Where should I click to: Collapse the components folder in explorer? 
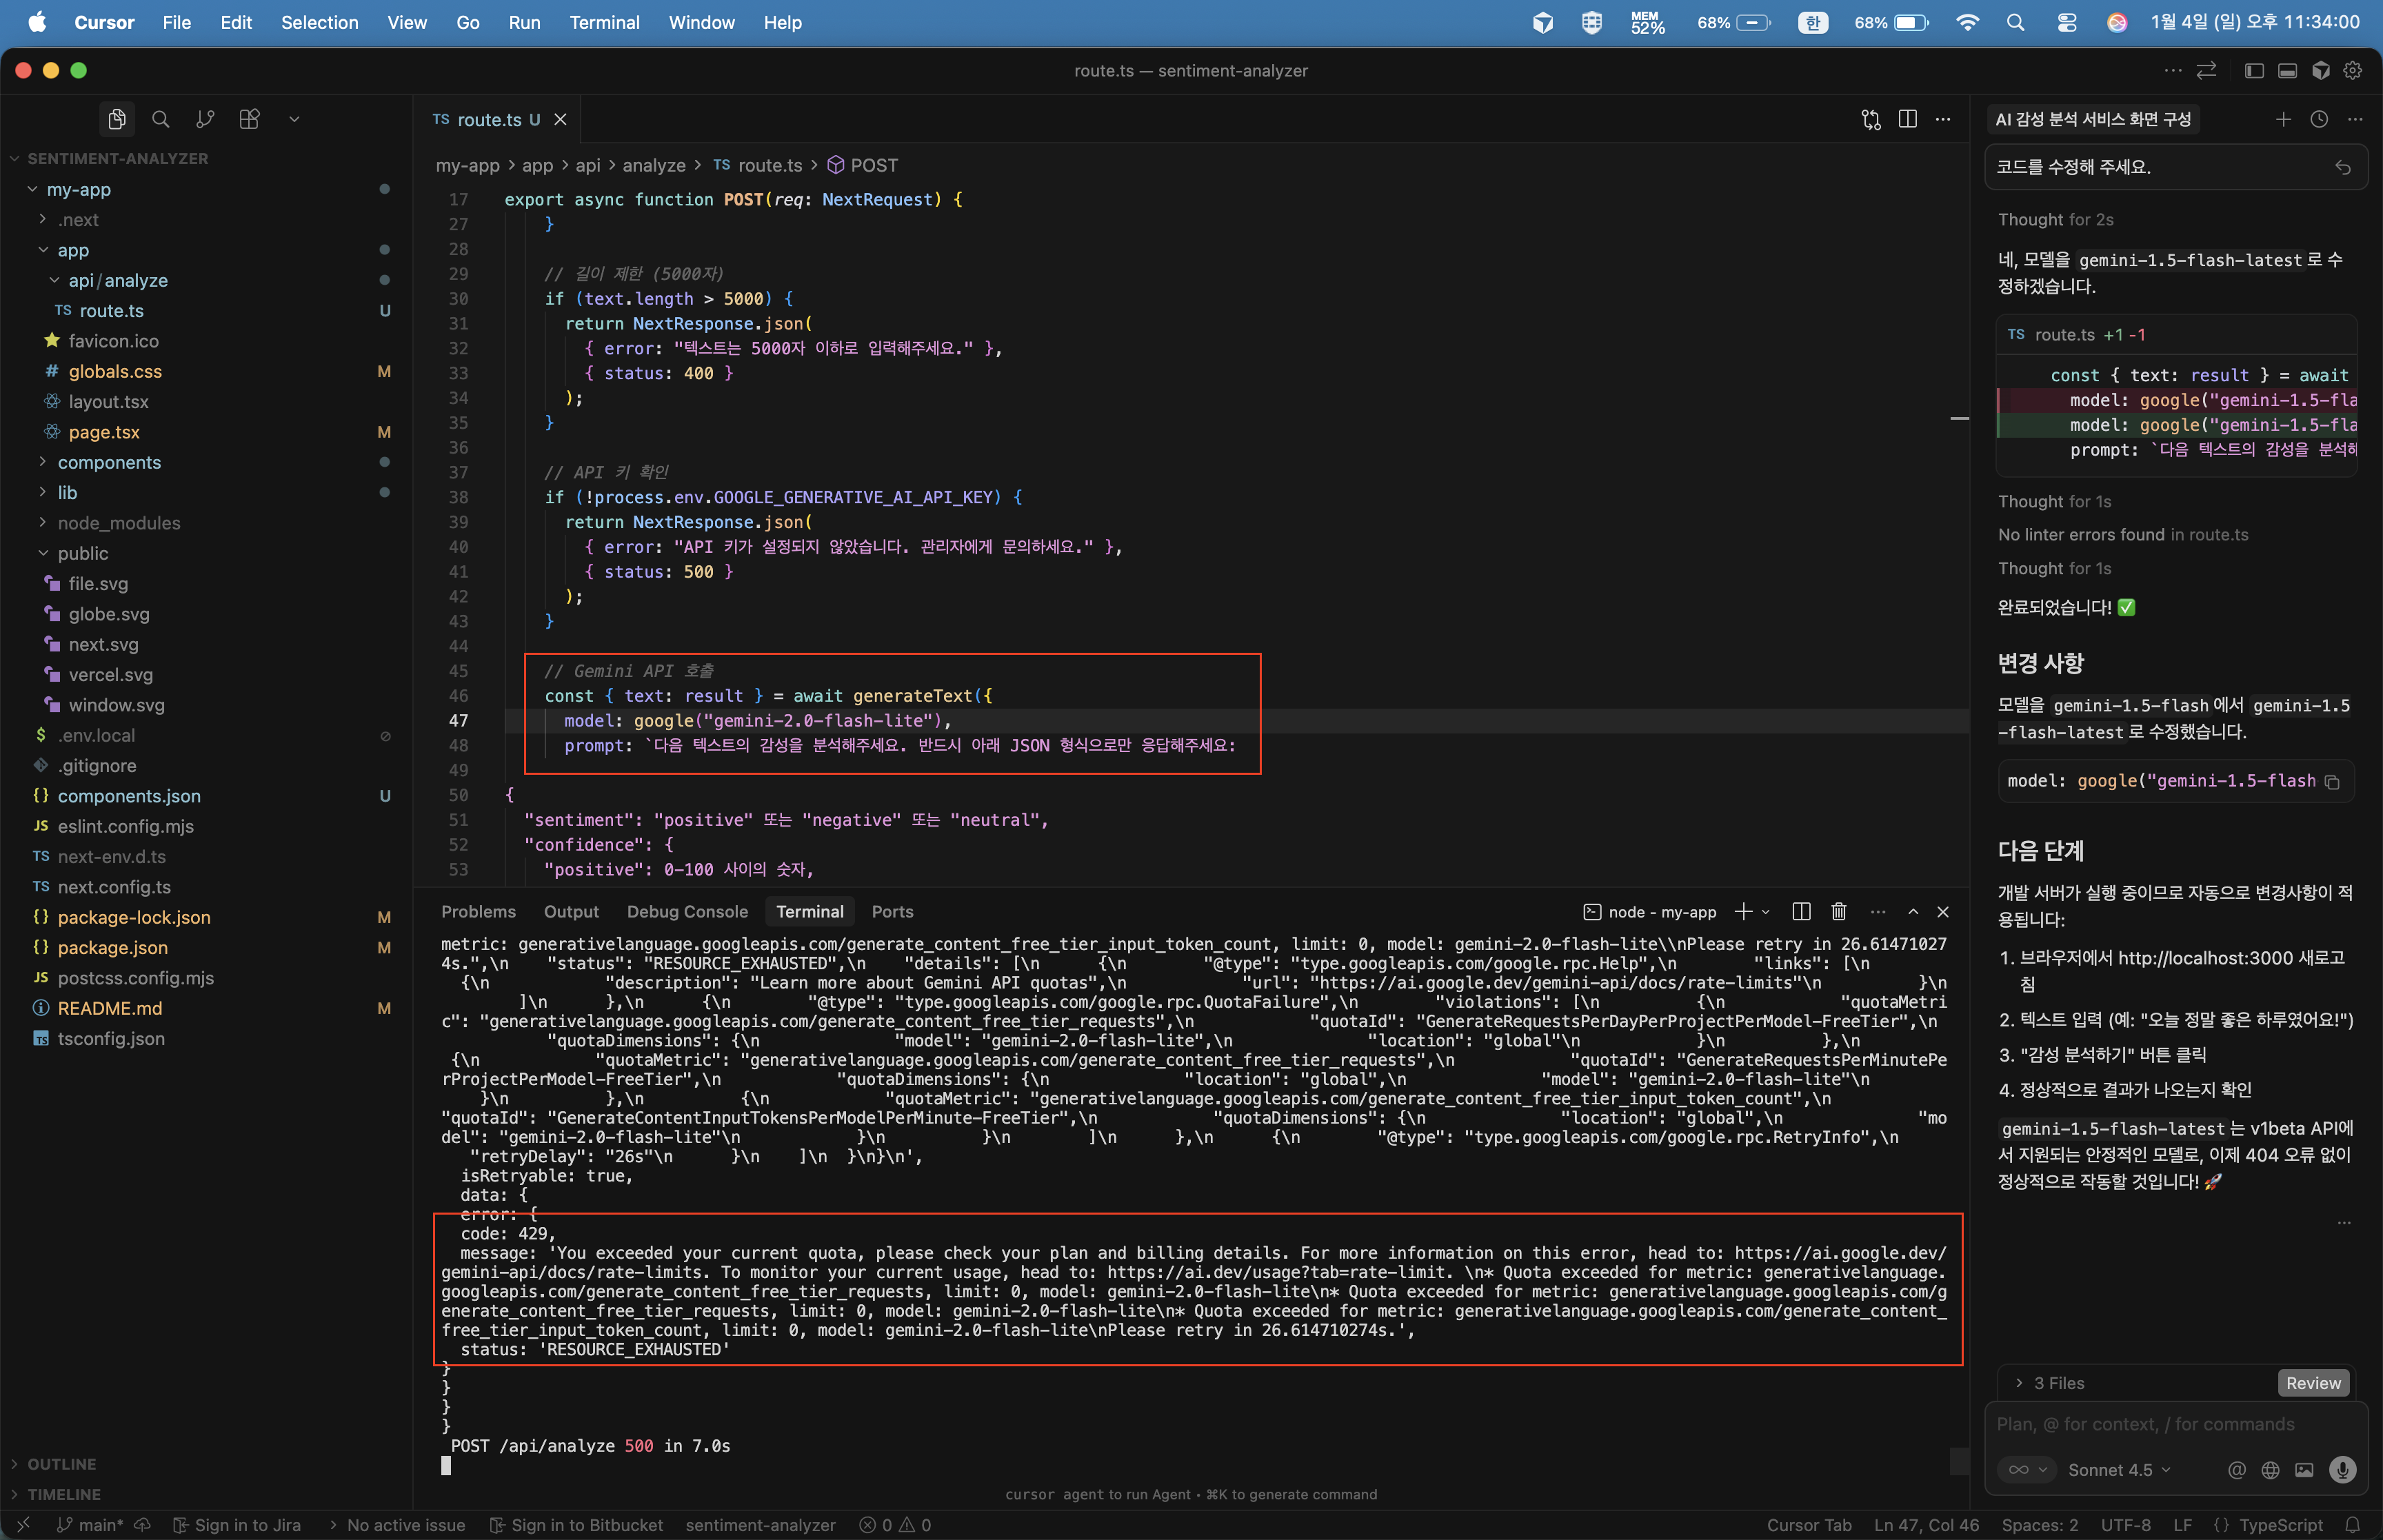[x=109, y=462]
